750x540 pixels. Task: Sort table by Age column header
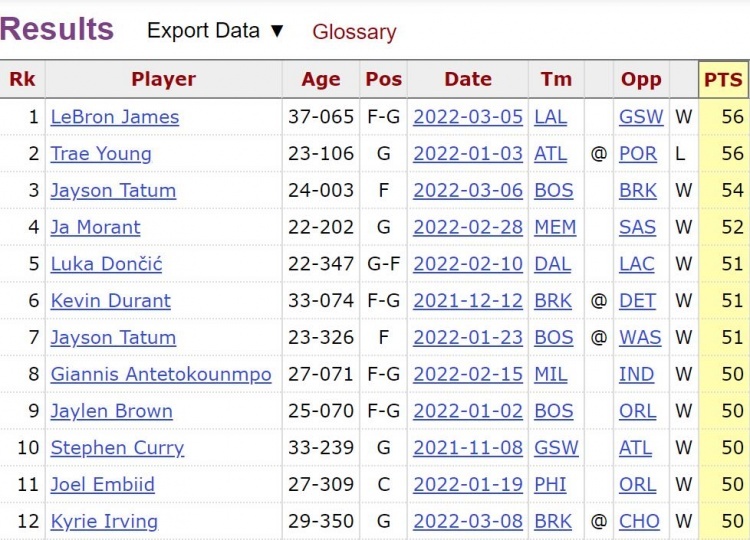[x=320, y=79]
